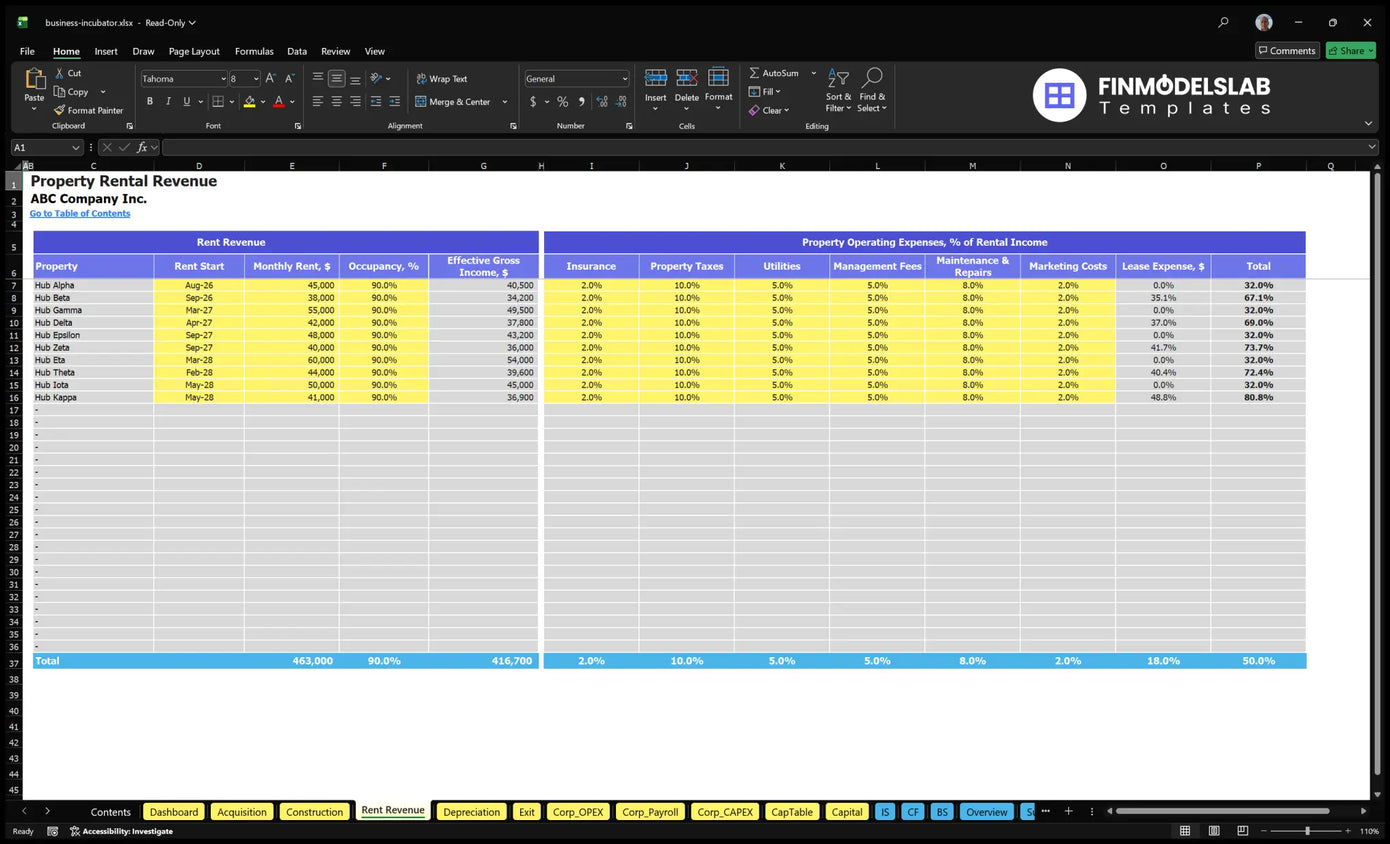Apply Comma Style format
This screenshot has height=844, width=1390.
(x=581, y=101)
